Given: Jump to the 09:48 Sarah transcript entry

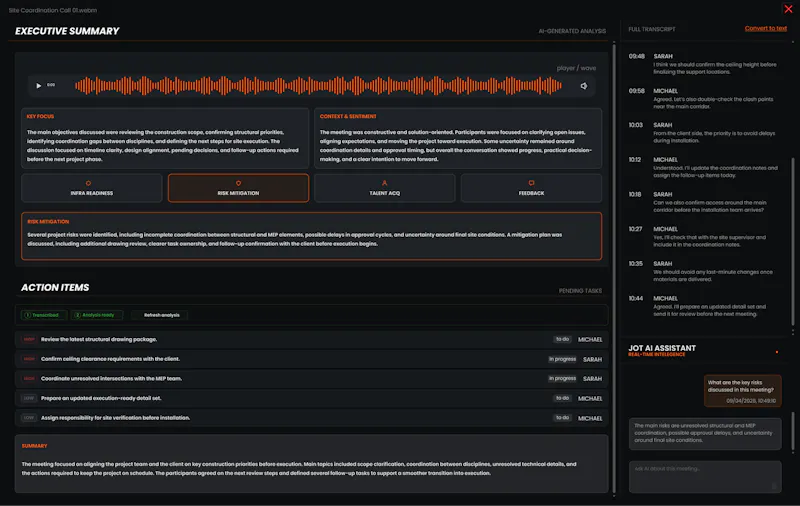Looking at the screenshot, I should (x=704, y=64).
